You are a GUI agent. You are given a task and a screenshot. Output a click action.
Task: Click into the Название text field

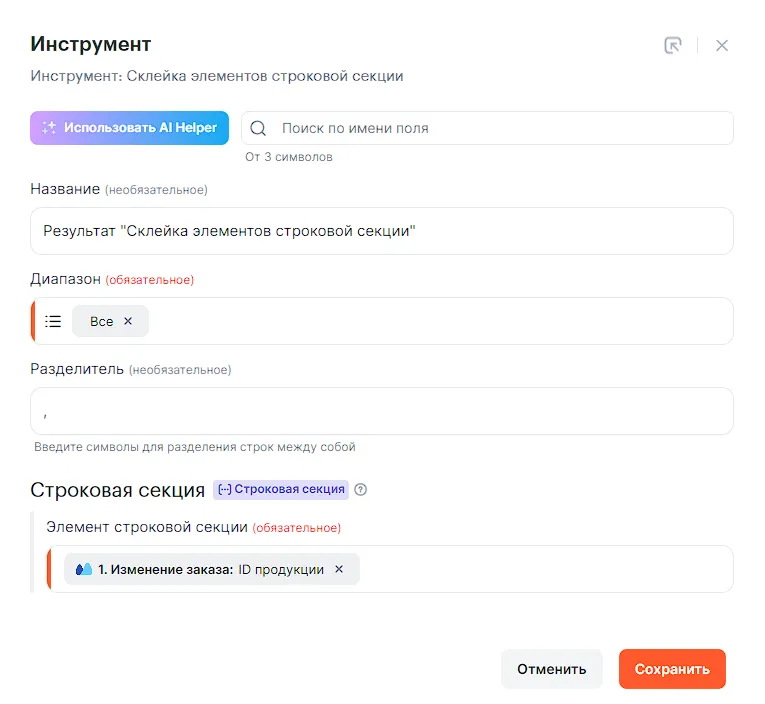pyautogui.click(x=381, y=231)
